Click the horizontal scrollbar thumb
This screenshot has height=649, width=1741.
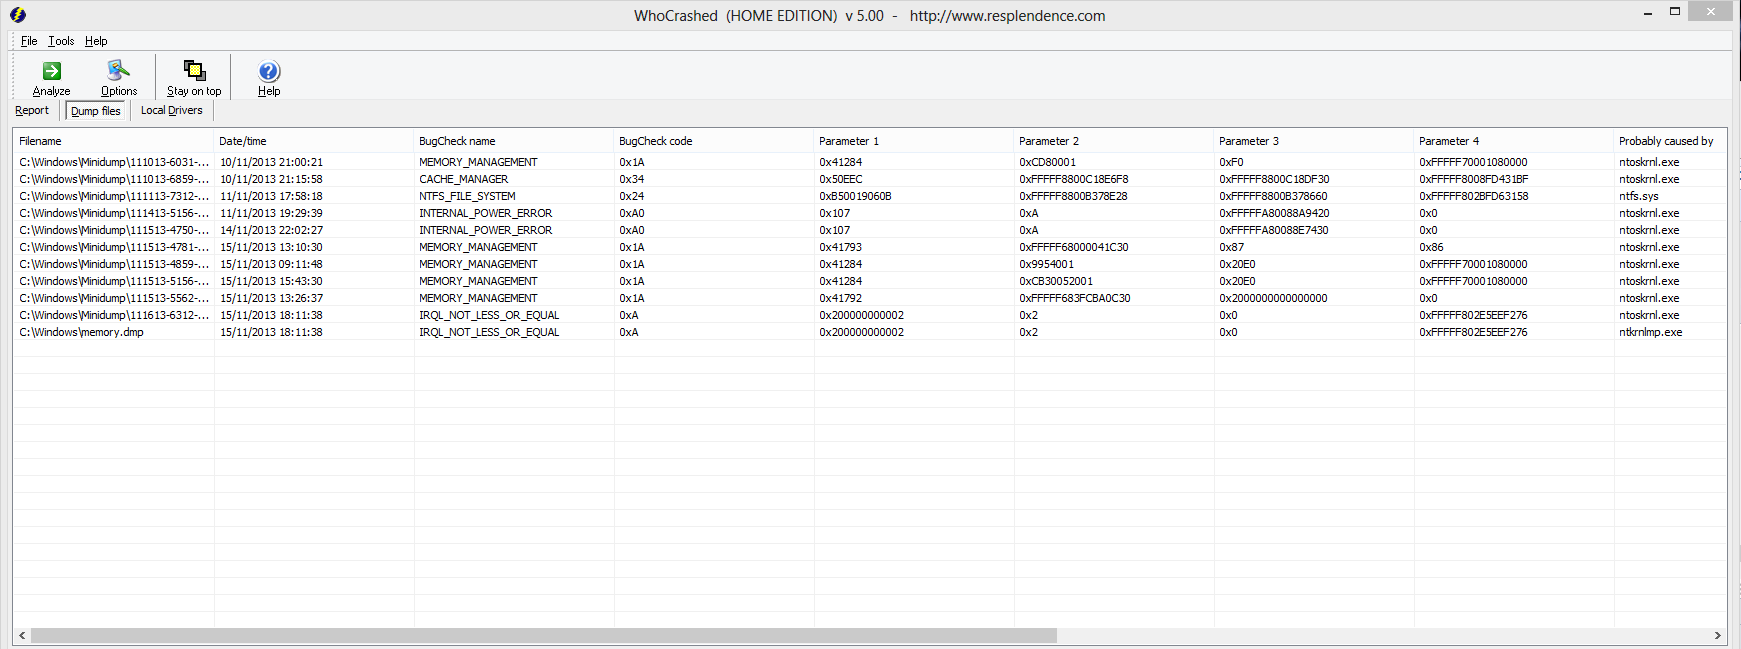pyautogui.click(x=543, y=636)
